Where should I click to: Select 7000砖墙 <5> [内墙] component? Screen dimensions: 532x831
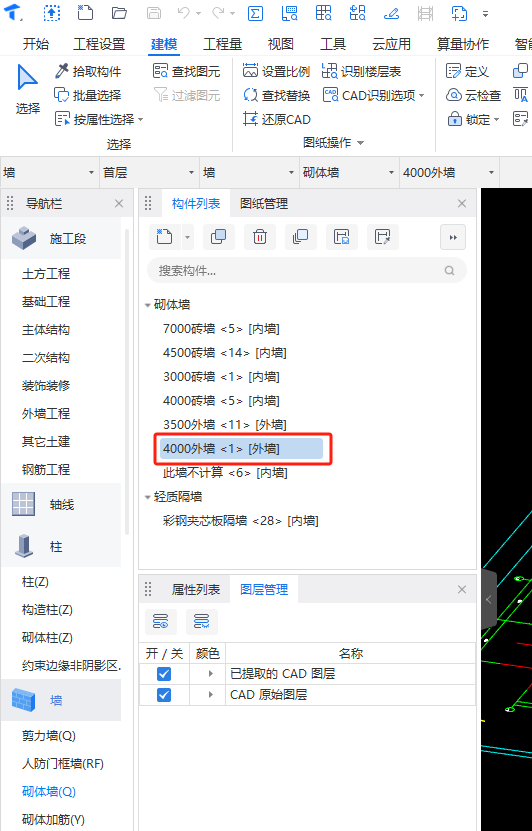[221, 329]
